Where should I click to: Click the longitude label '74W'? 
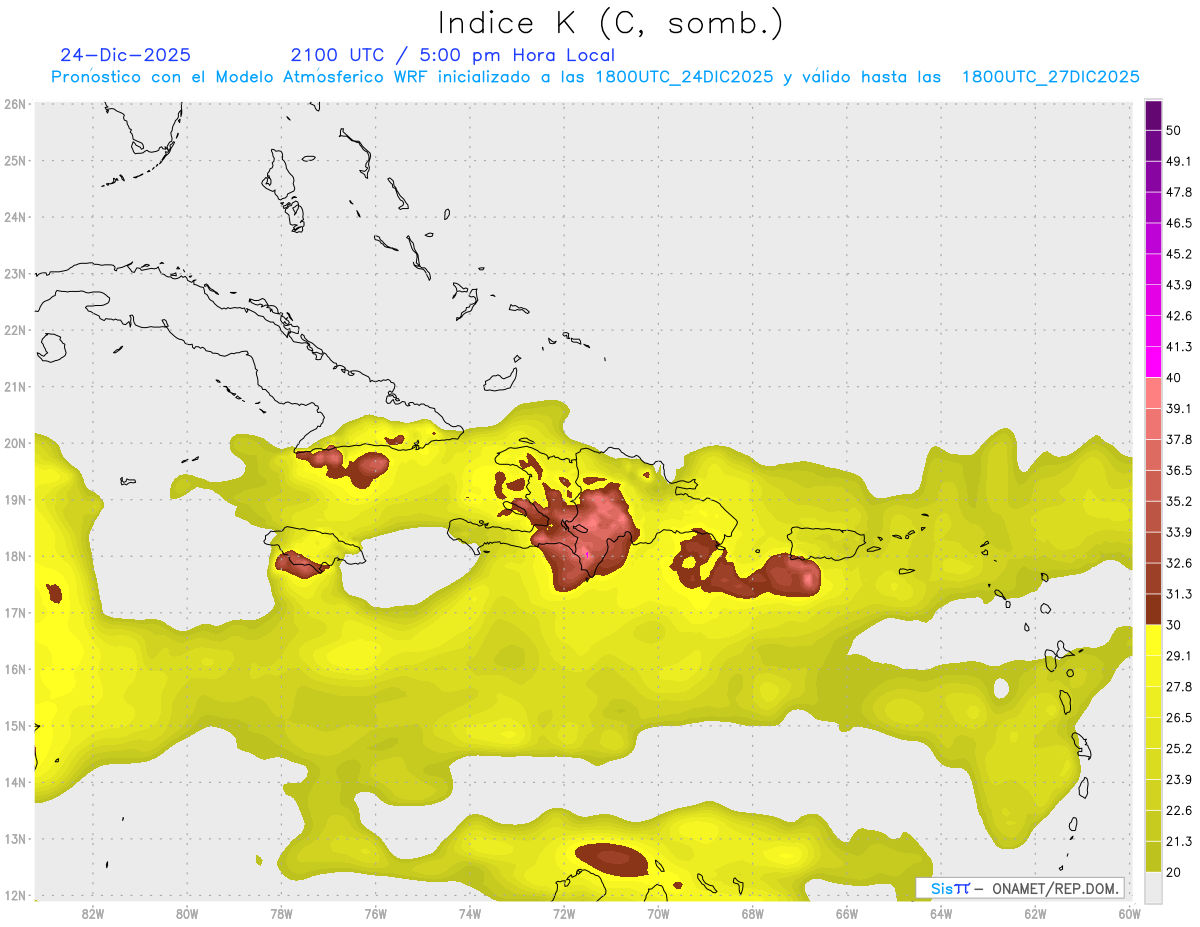pyautogui.click(x=470, y=913)
